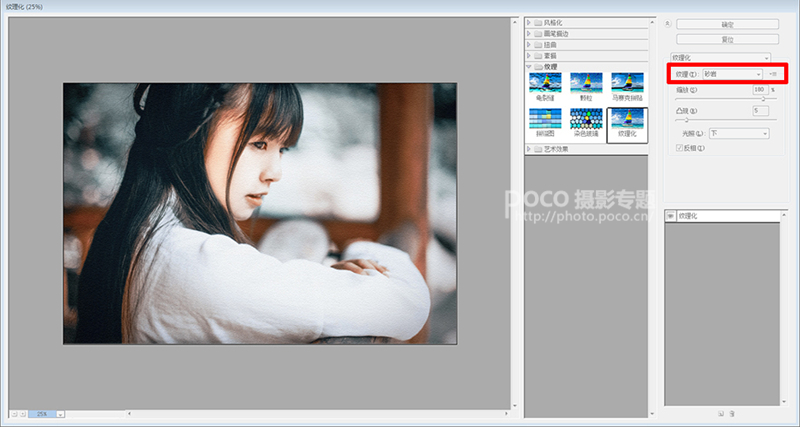The image size is (800, 427).
Task: Open the load texture flyout menu icon
Action: 773,74
